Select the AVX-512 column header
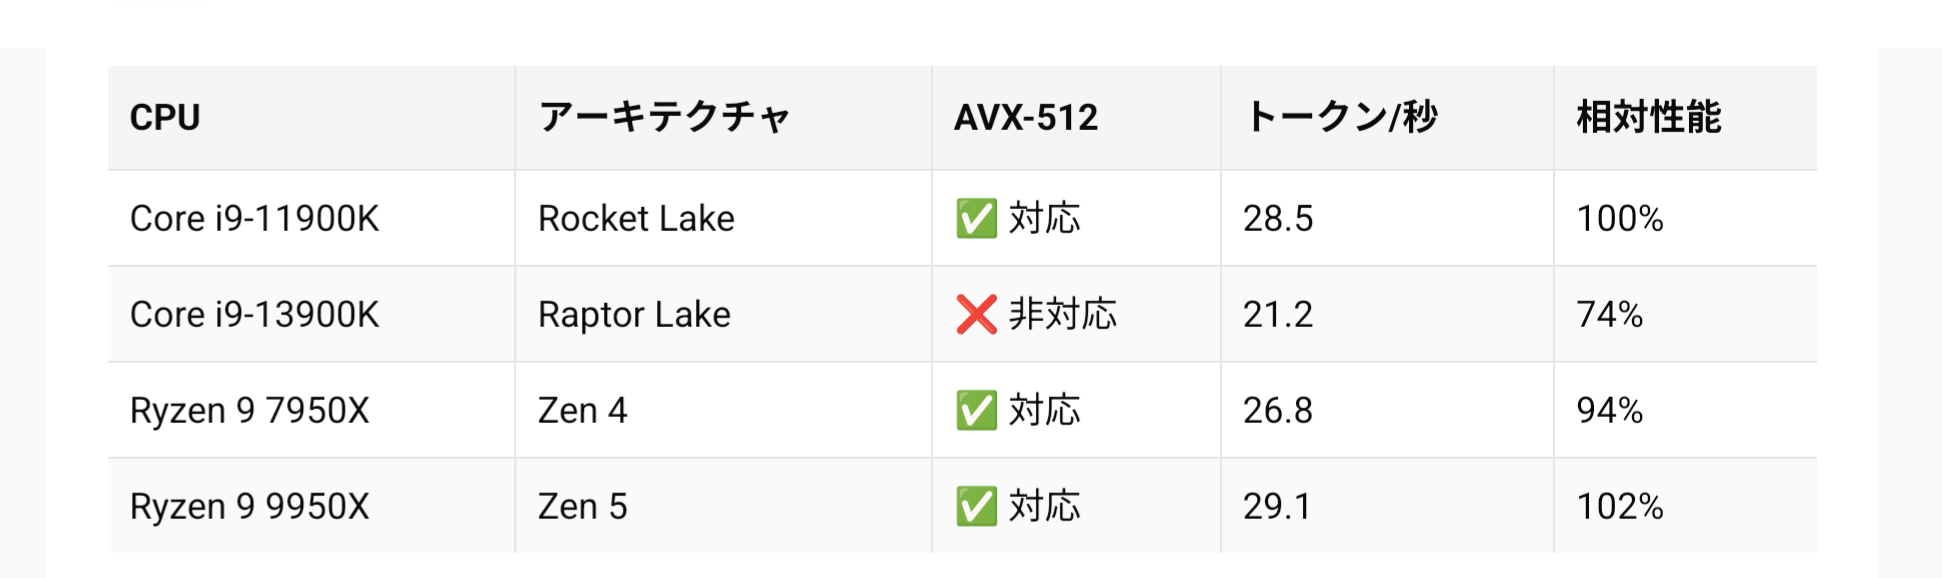Viewport: 1942px width, 578px height. pyautogui.click(x=1026, y=118)
